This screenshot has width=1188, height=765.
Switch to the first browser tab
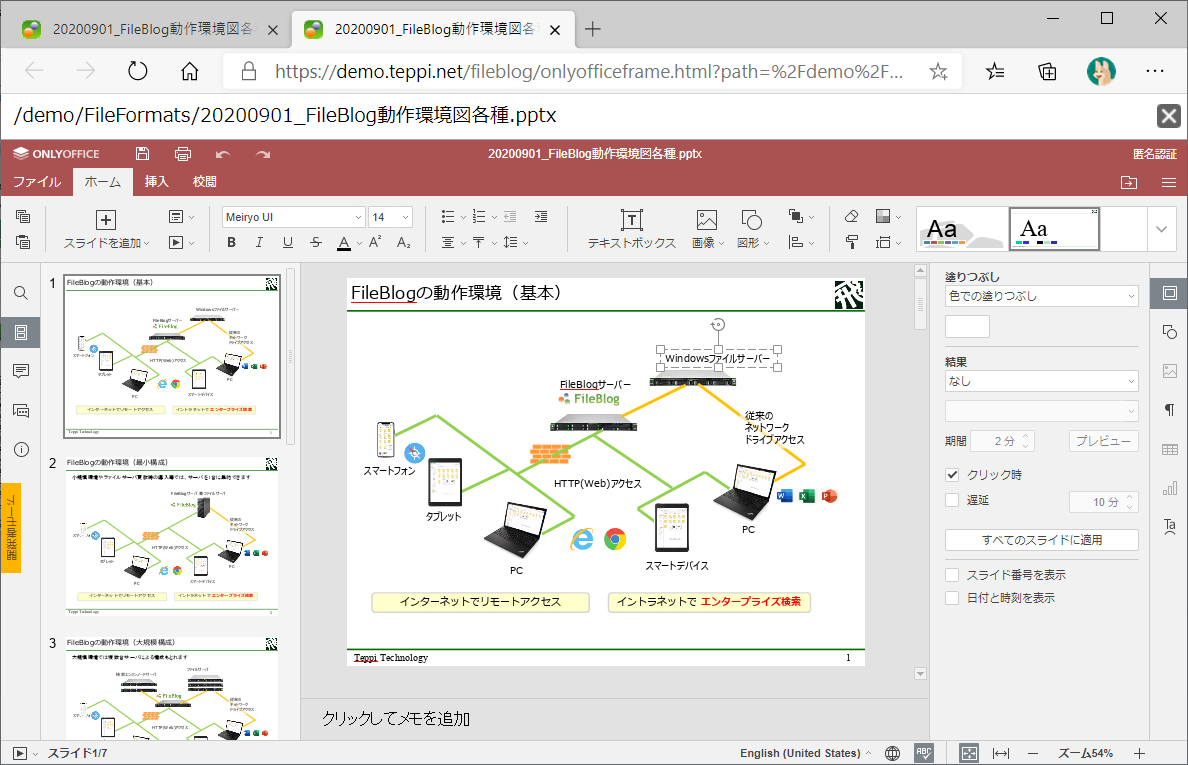[x=150, y=30]
